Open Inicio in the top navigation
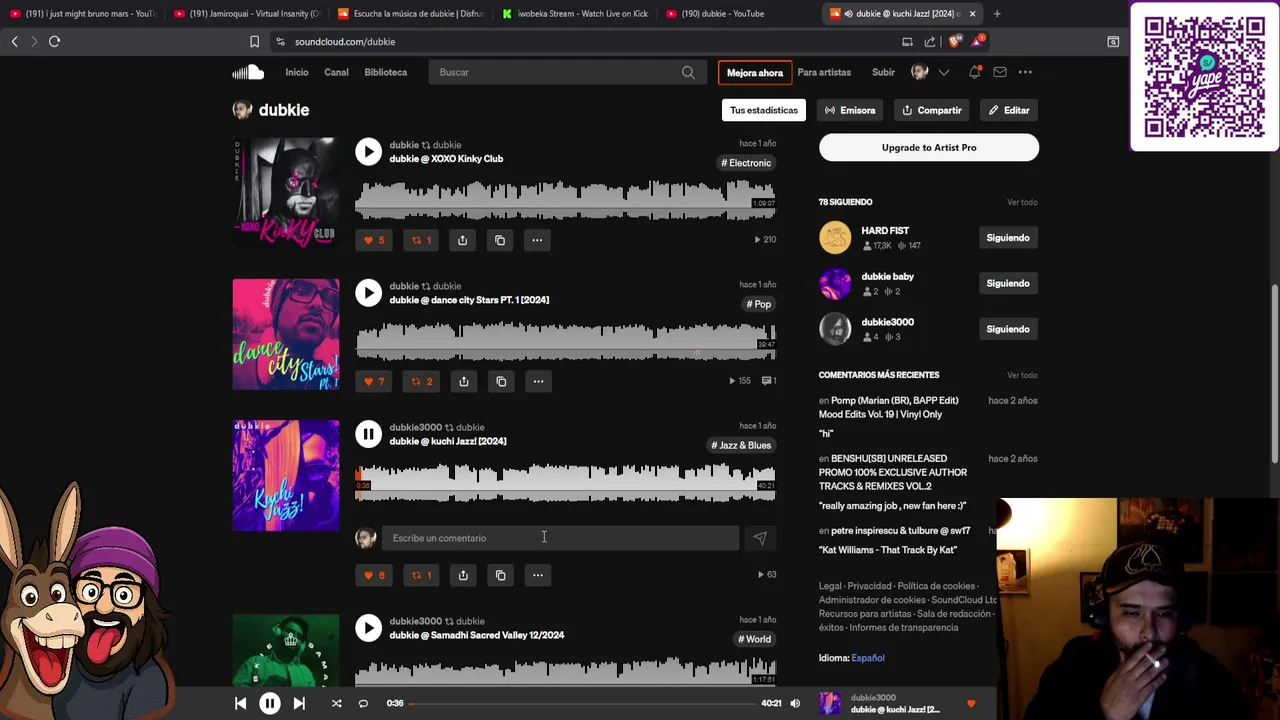This screenshot has width=1280, height=720. (x=296, y=72)
